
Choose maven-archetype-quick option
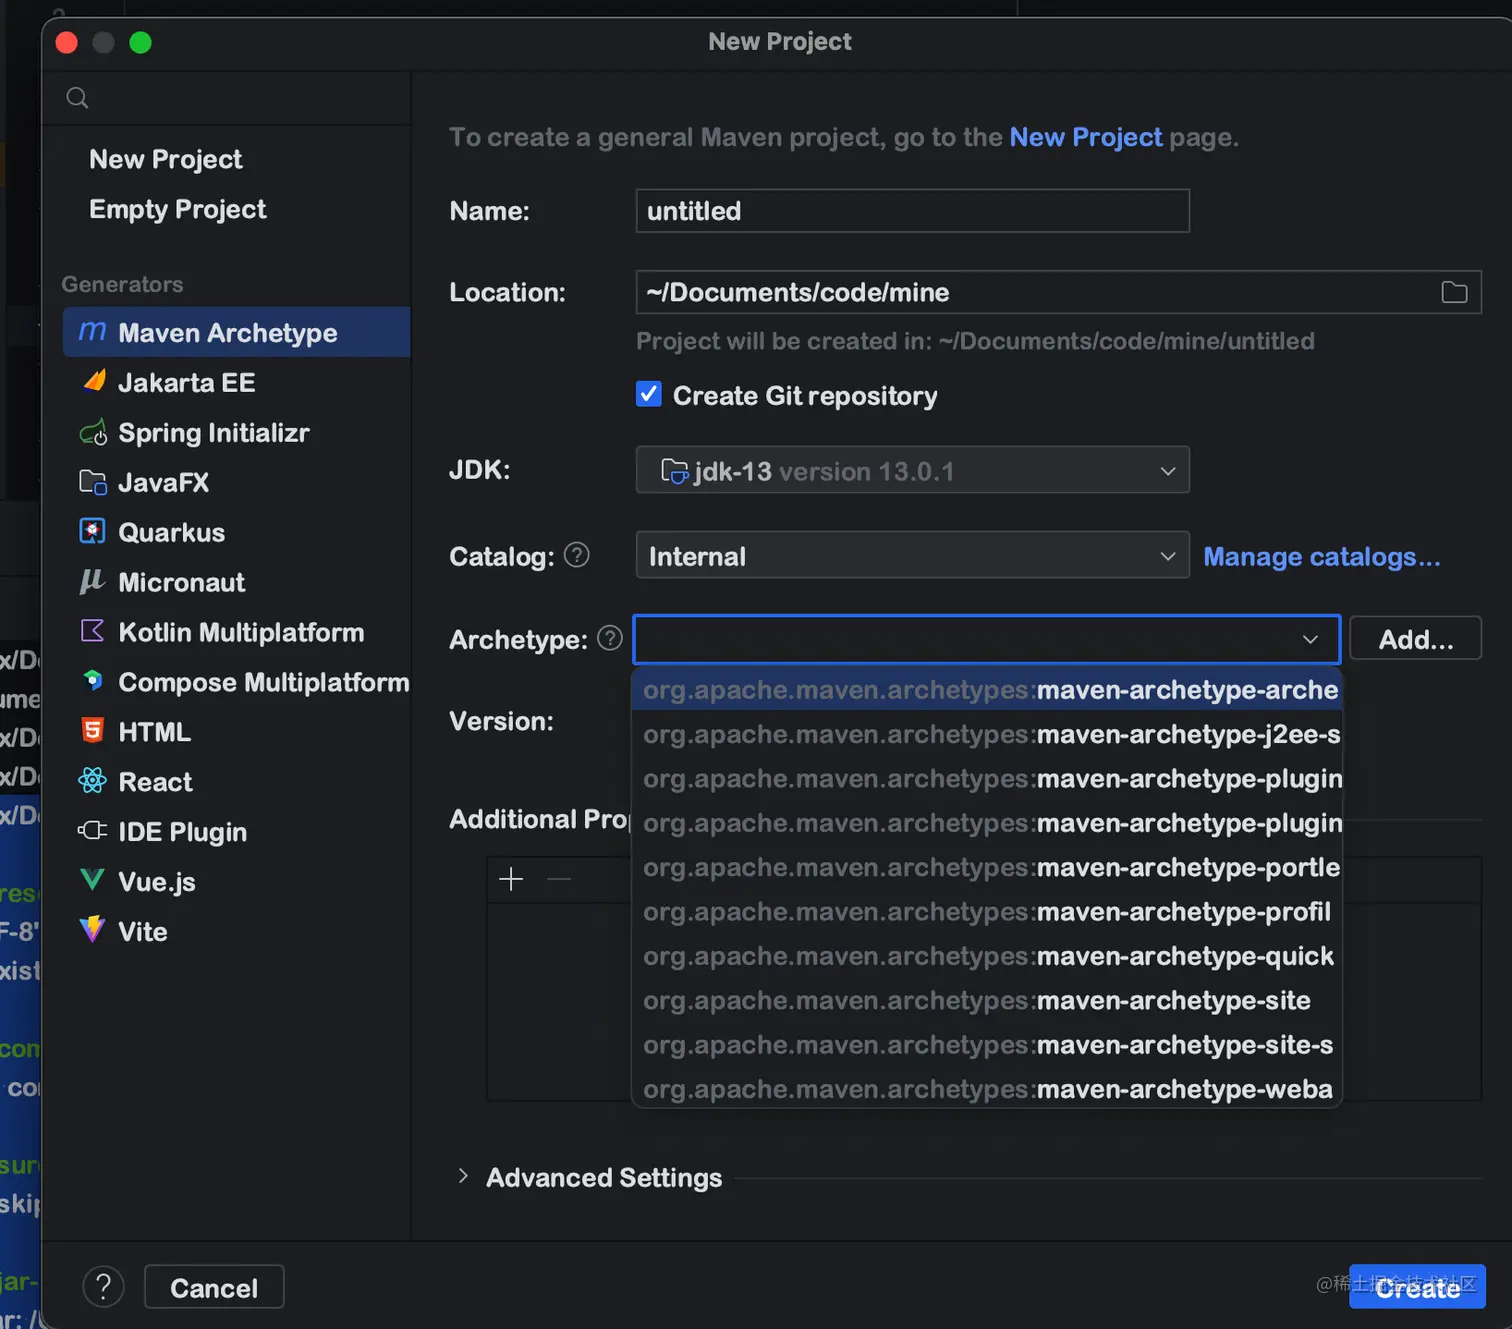pyautogui.click(x=987, y=956)
